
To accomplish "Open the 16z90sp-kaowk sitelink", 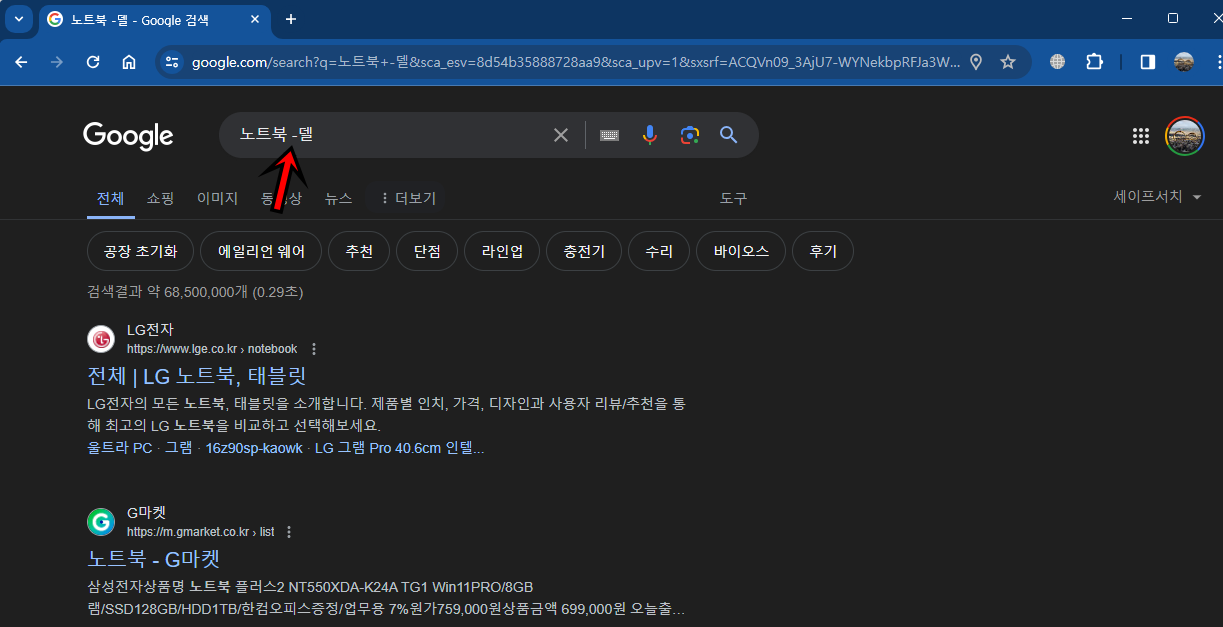I will click(254, 448).
